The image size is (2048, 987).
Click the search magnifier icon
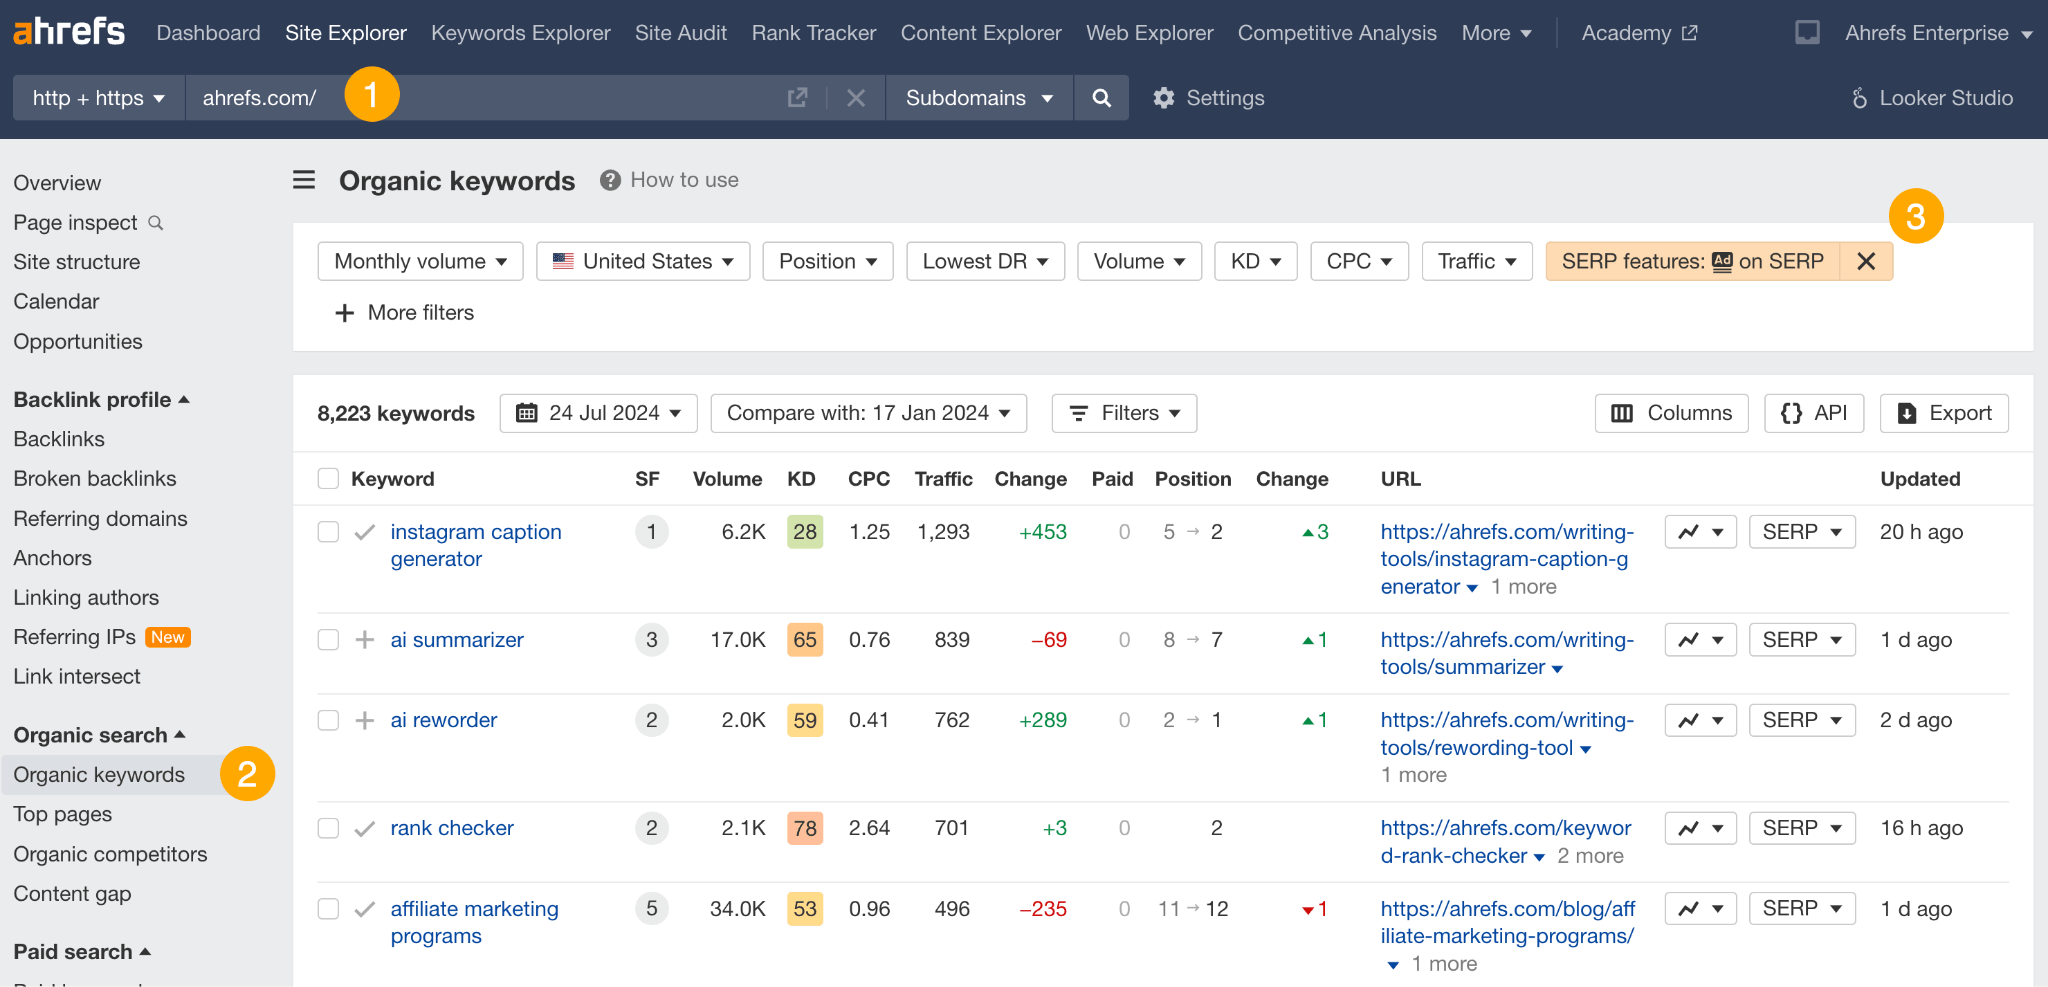coord(1101,97)
